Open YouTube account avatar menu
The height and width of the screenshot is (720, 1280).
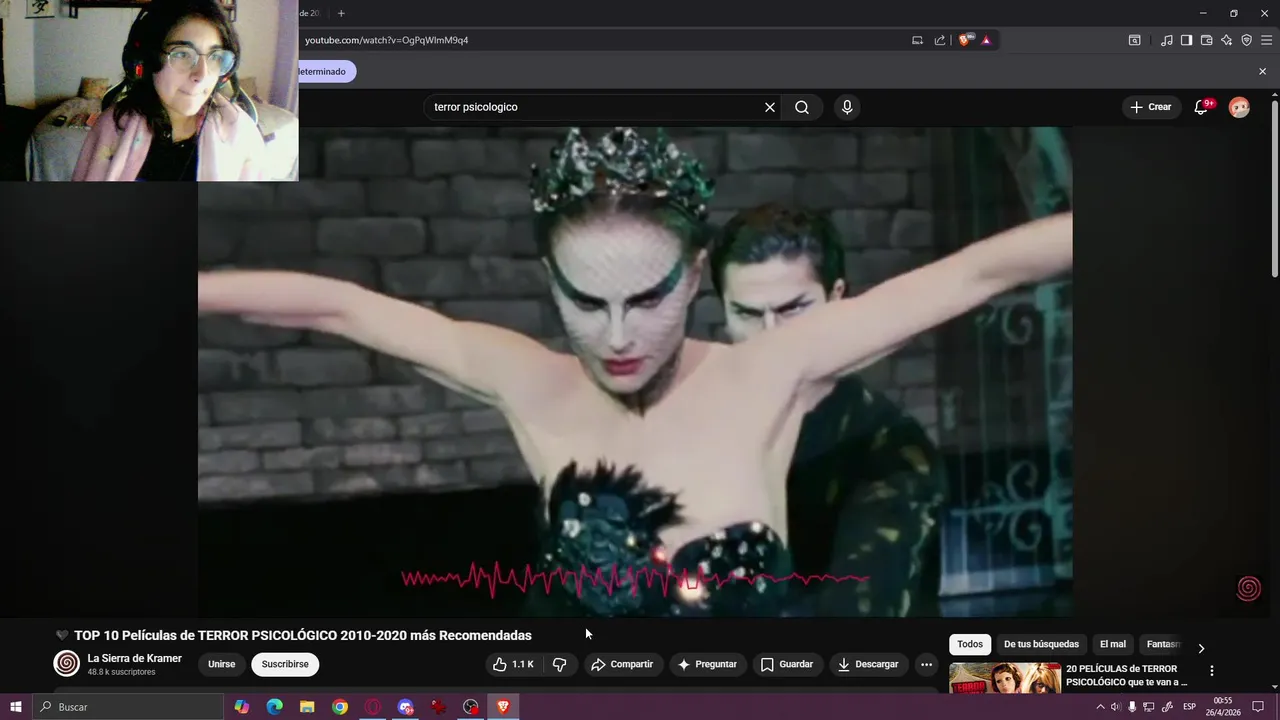coord(1239,107)
